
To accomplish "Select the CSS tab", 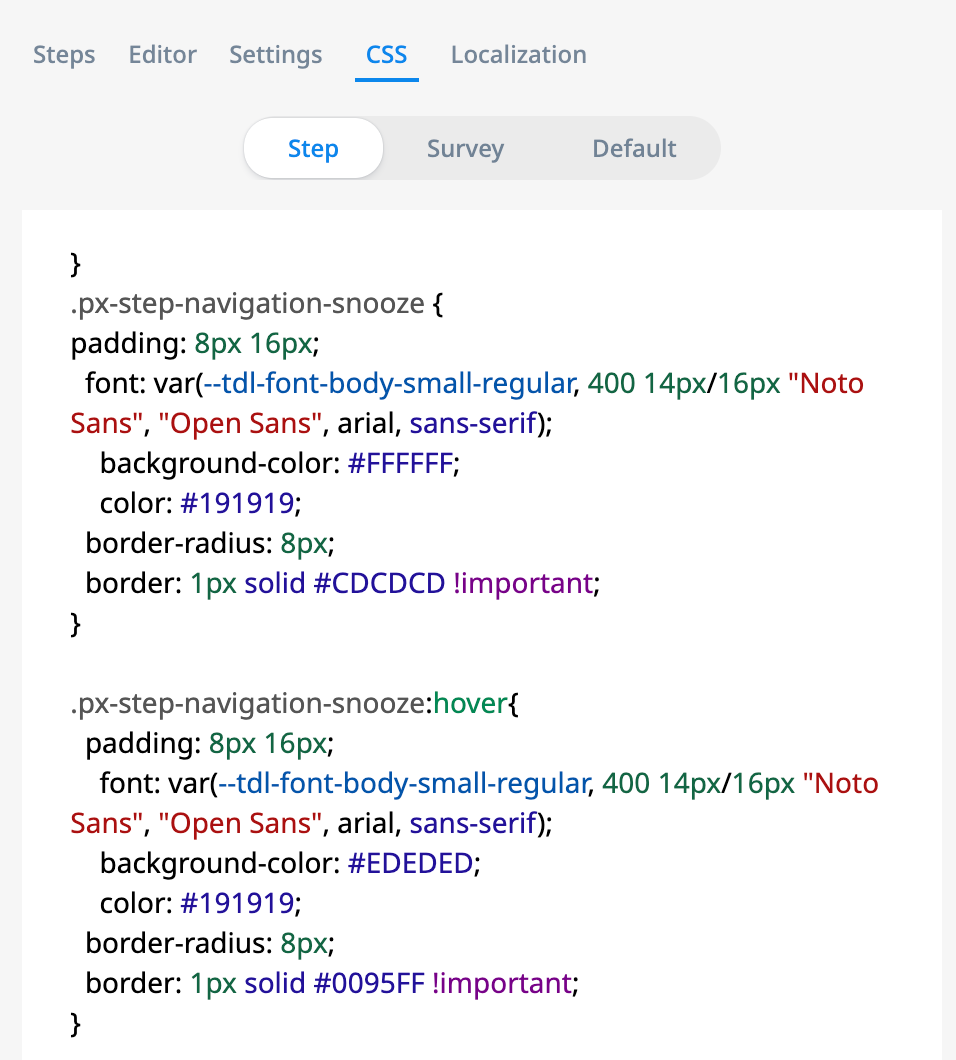I will coord(387,55).
